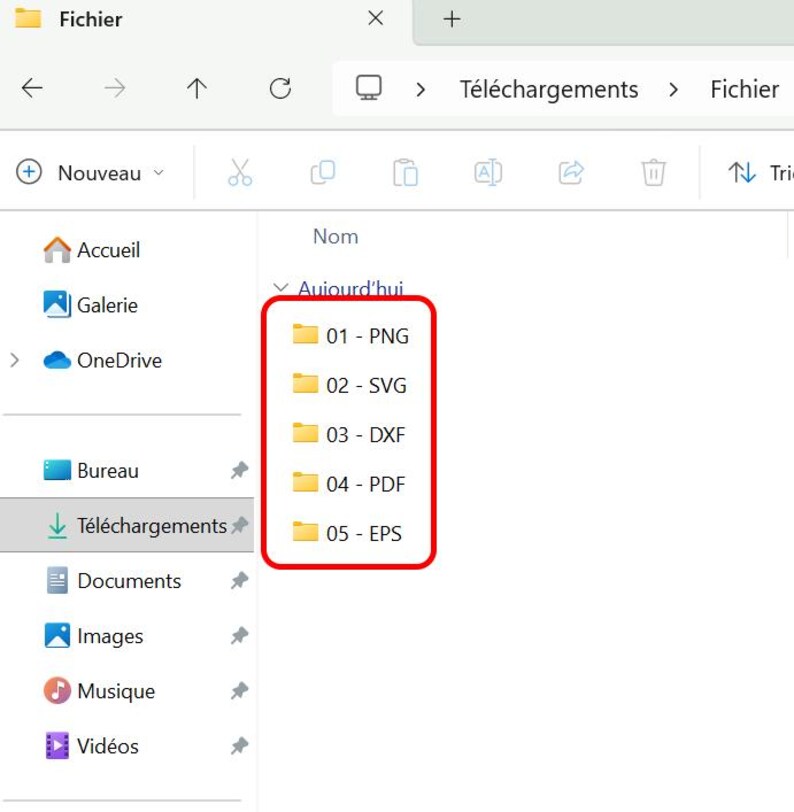Viewport: 794px width, 812px height.
Task: Refresh the current folder view
Action: [x=280, y=88]
